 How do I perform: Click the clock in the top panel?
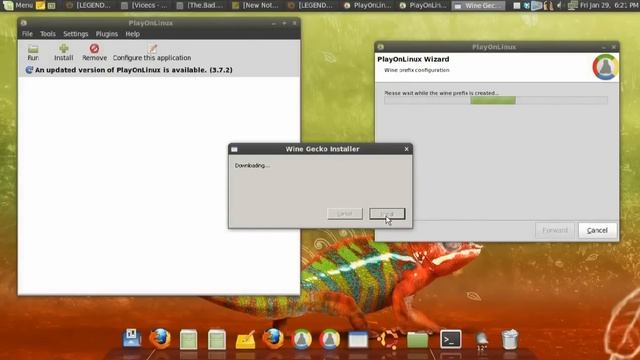(609, 5)
